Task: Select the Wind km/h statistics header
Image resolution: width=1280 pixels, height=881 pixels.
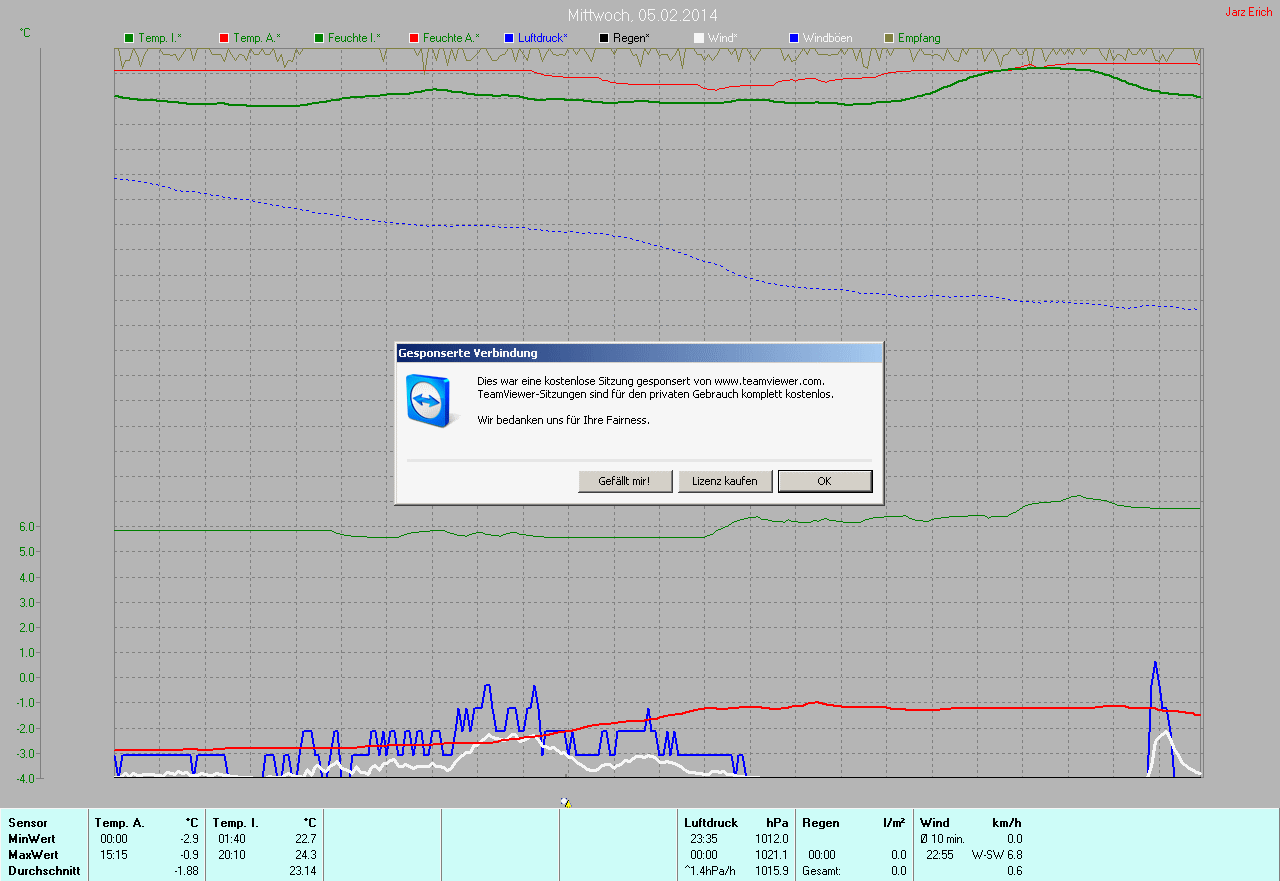Action: coord(971,822)
